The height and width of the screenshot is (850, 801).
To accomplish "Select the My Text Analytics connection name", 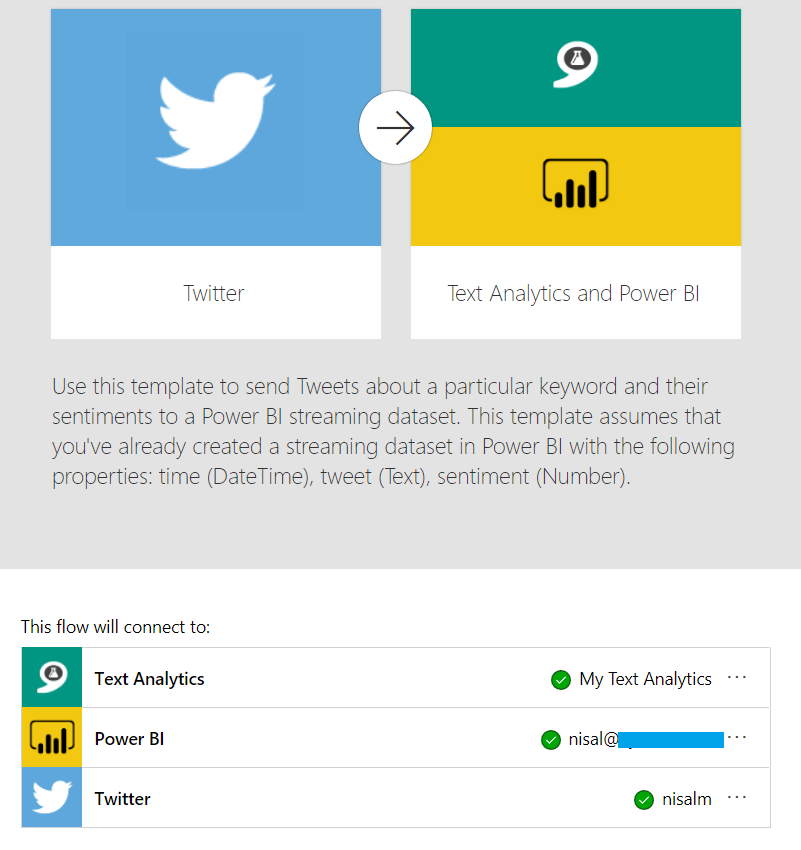I will click(645, 679).
